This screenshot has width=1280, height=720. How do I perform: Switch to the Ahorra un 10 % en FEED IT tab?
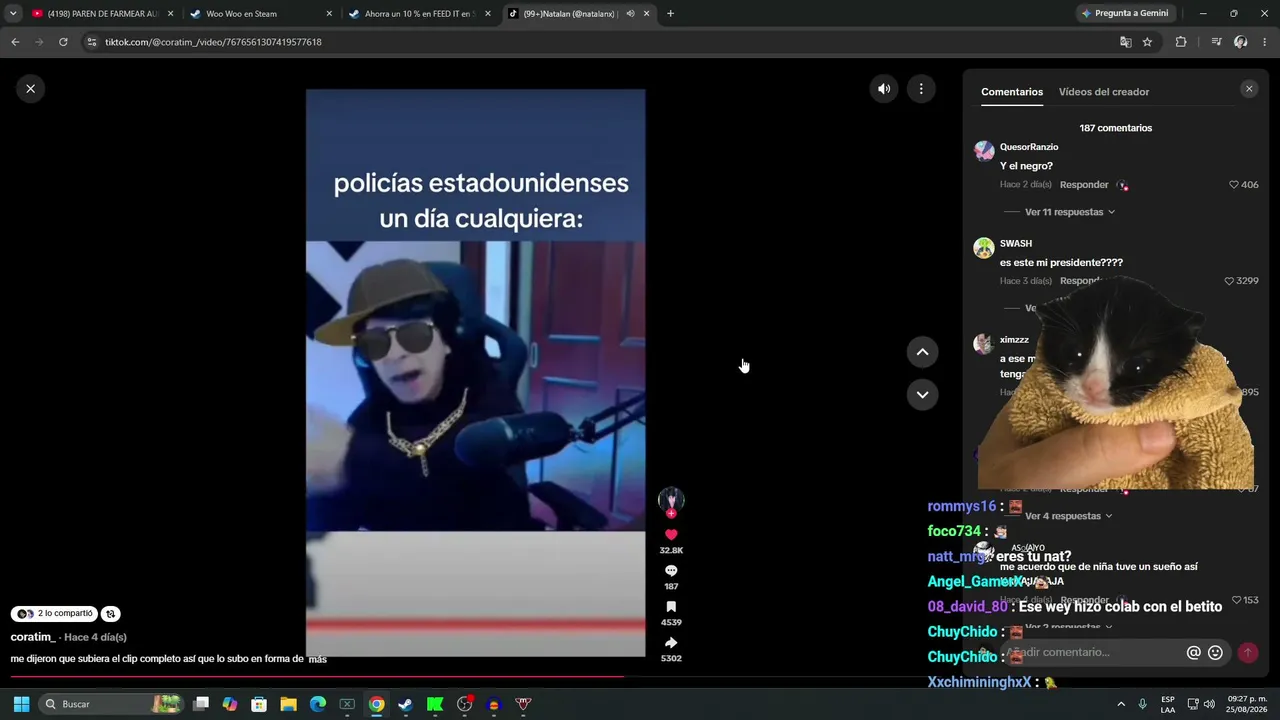point(418,14)
